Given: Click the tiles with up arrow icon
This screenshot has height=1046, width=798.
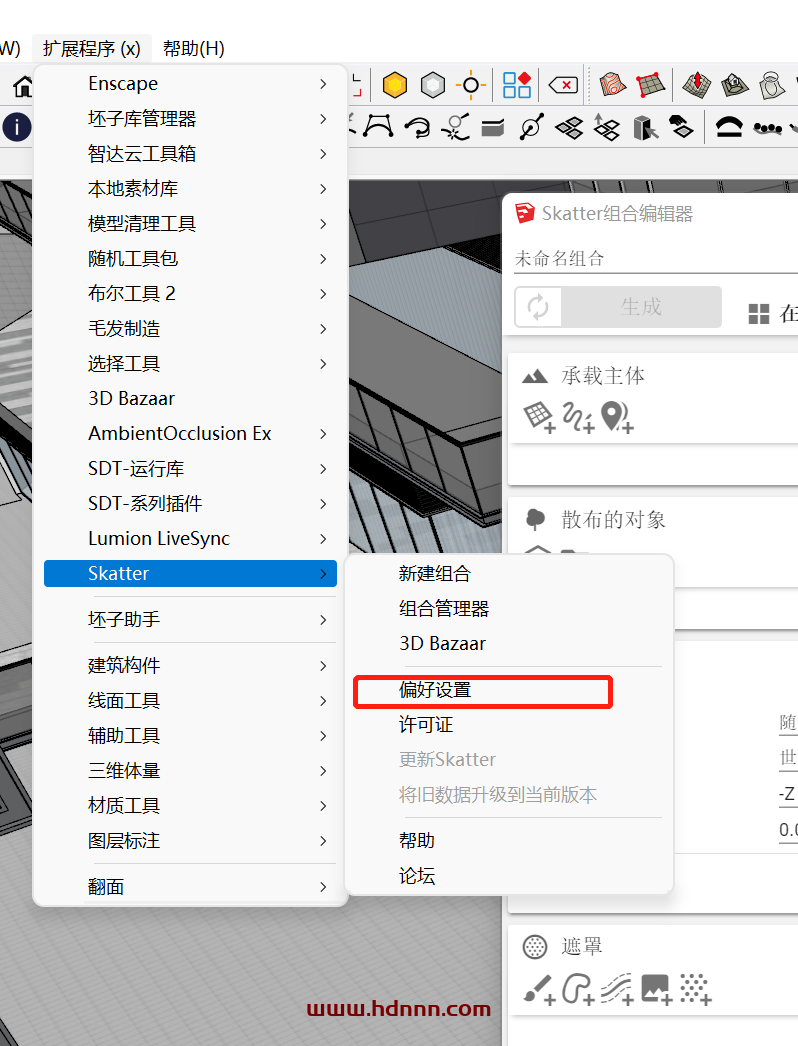Looking at the screenshot, I should [607, 127].
